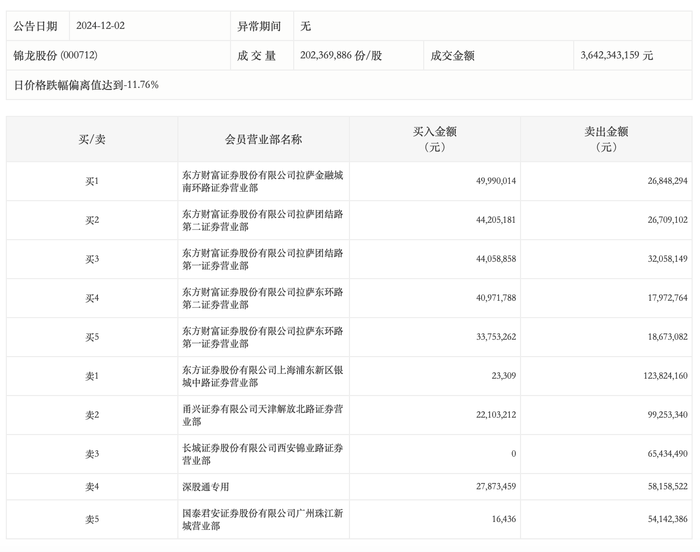Select the 买3 row label
Viewport: 700px width, 552px height.
tap(92, 259)
